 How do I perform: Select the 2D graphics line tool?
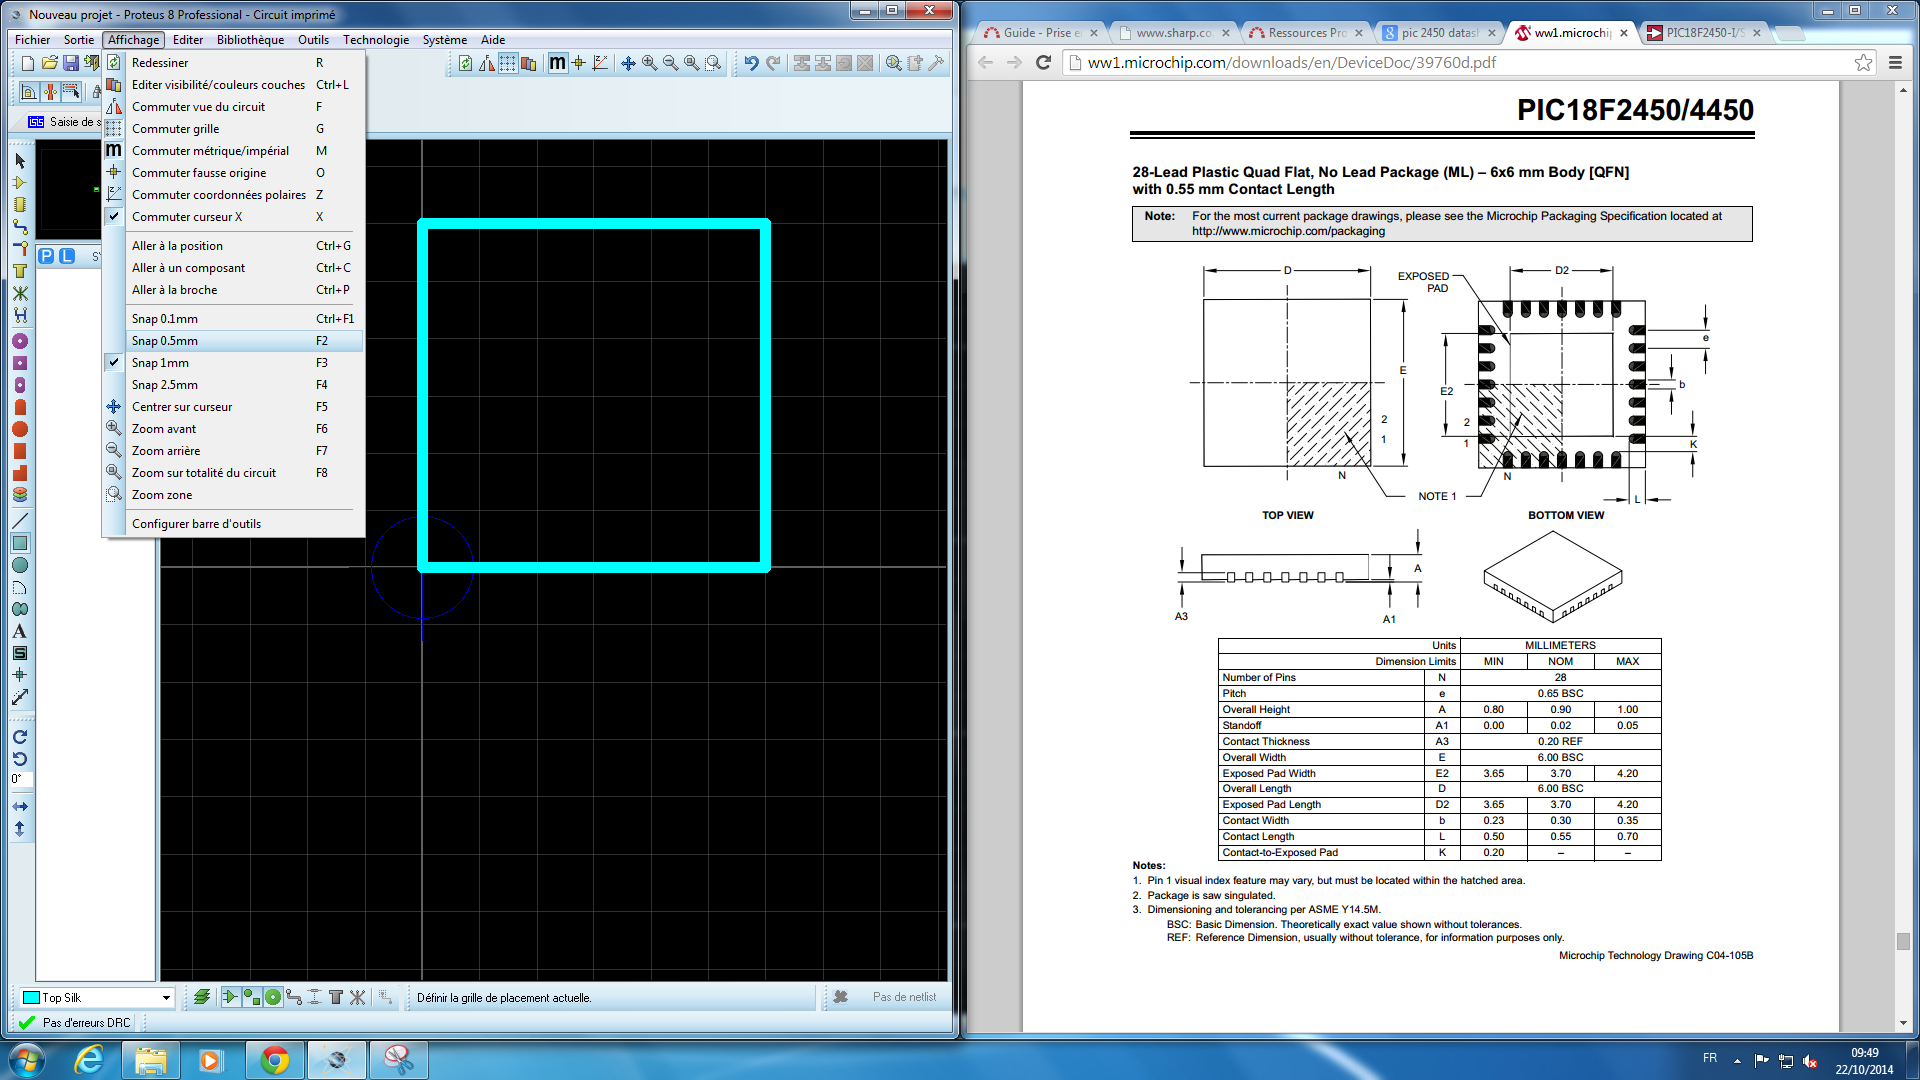(20, 521)
